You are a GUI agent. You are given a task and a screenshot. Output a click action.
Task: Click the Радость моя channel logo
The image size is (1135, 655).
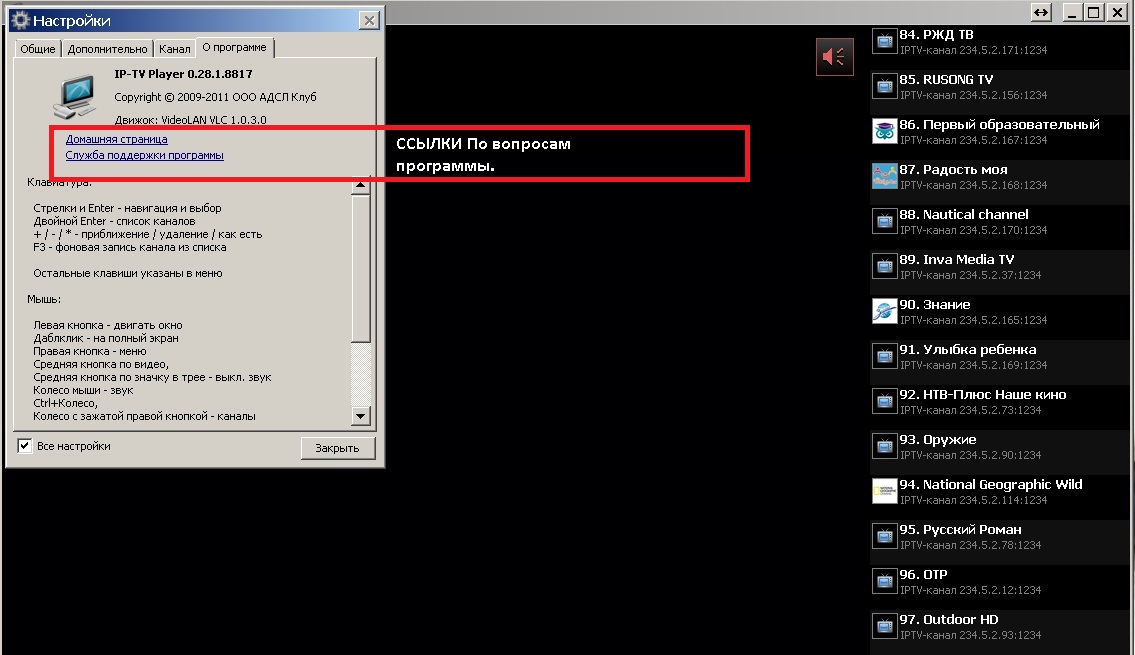(x=885, y=177)
